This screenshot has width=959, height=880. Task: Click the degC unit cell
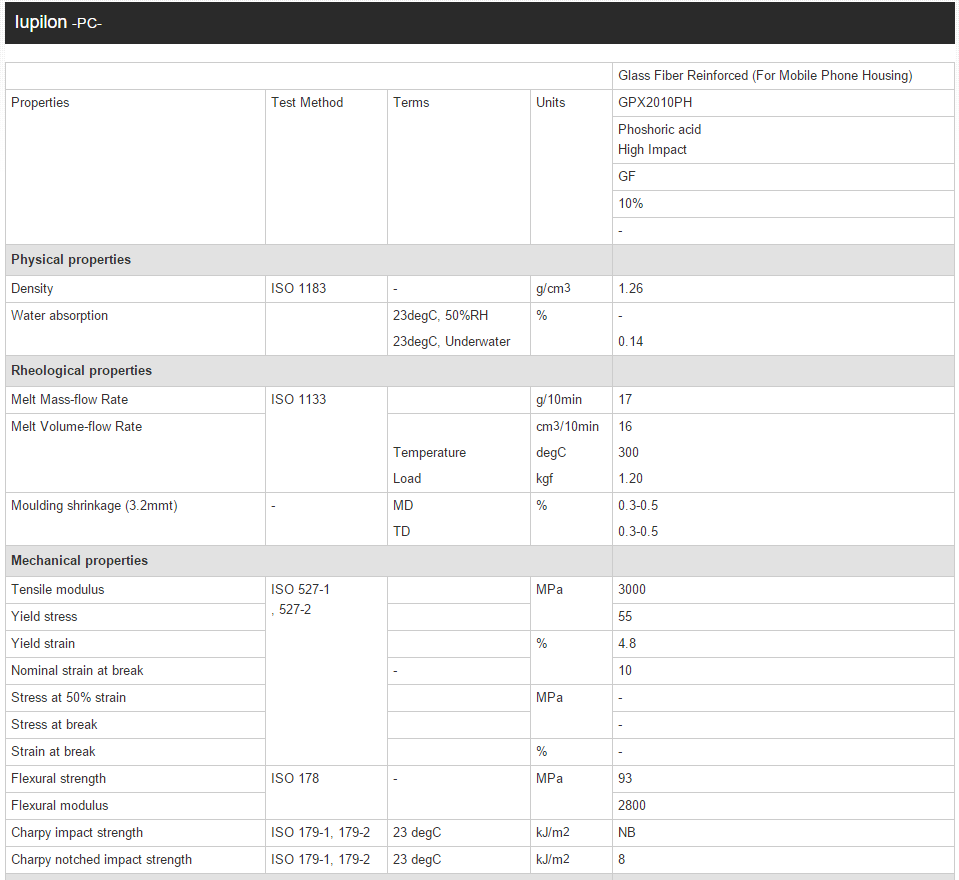pyautogui.click(x=551, y=453)
